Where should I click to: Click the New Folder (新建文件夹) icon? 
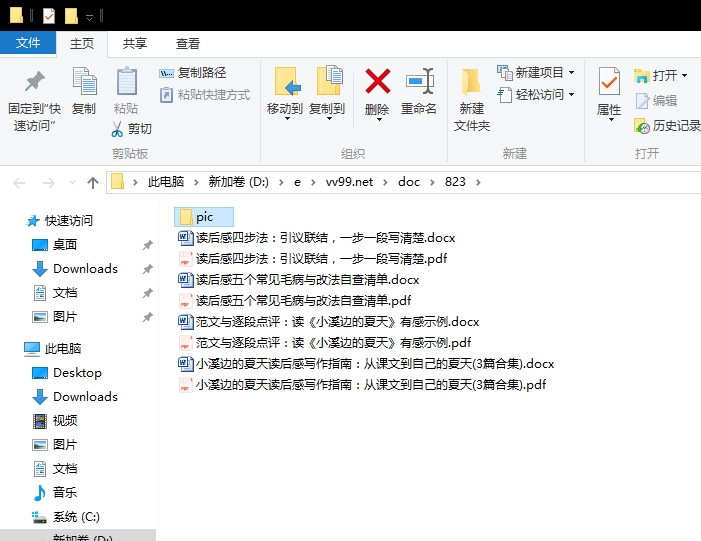point(471,81)
